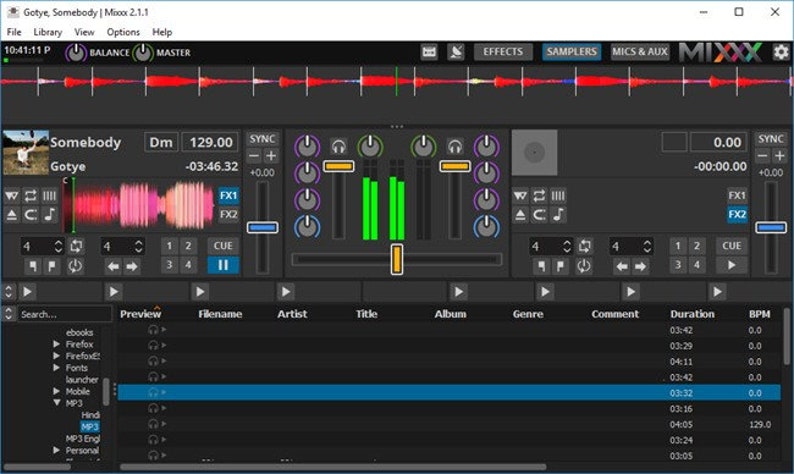
Task: Toggle the SAMPLERS panel
Action: coord(572,52)
